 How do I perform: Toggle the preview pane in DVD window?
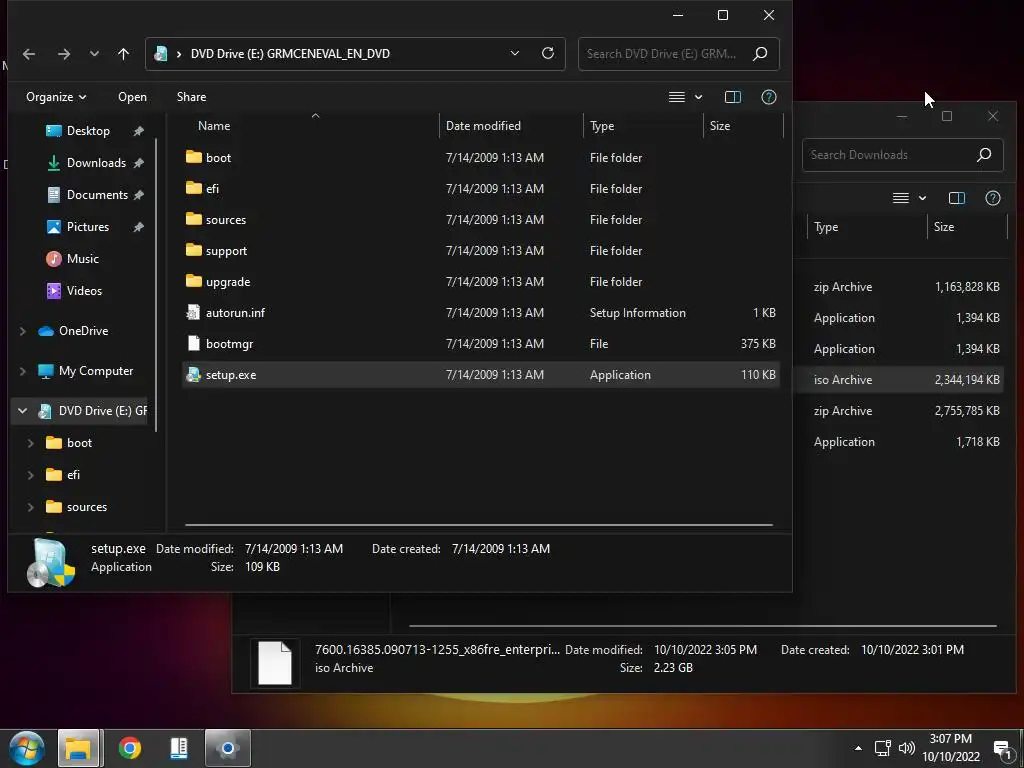[733, 97]
